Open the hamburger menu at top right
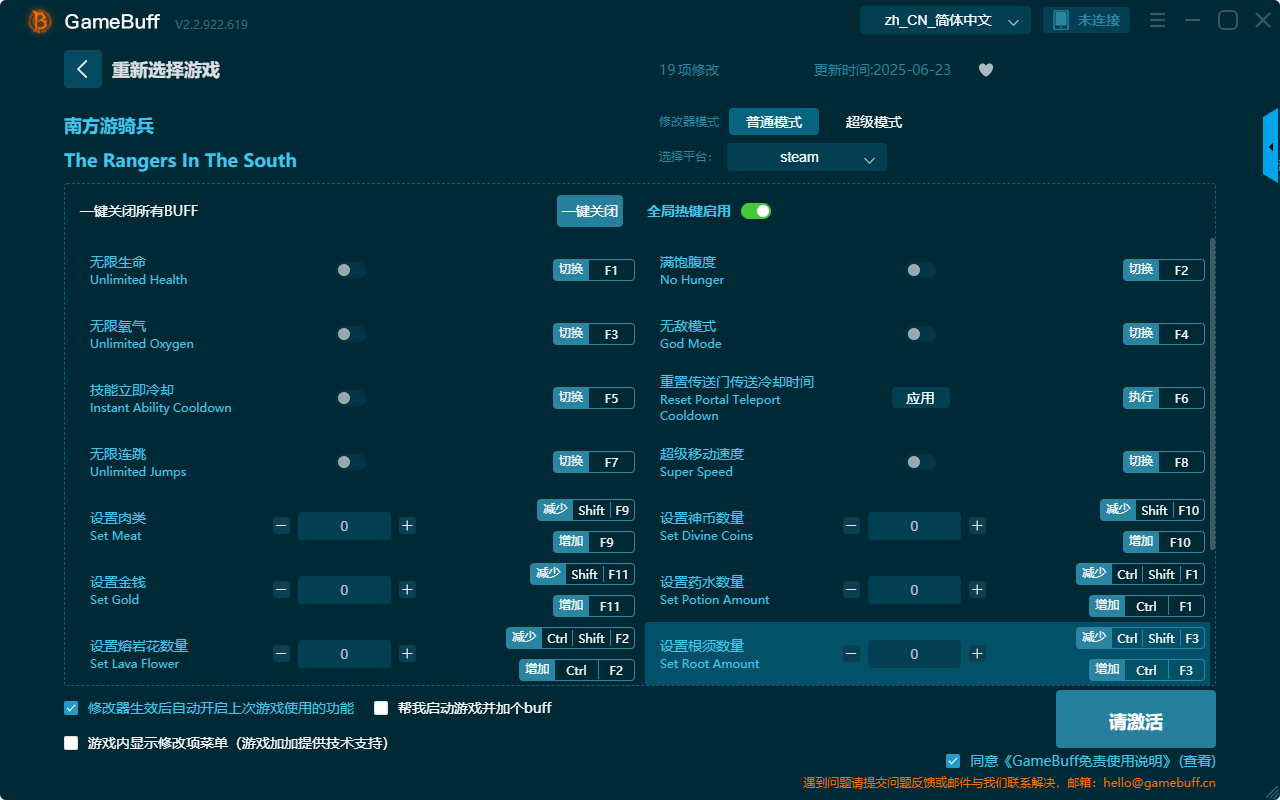1280x800 pixels. pos(1157,20)
